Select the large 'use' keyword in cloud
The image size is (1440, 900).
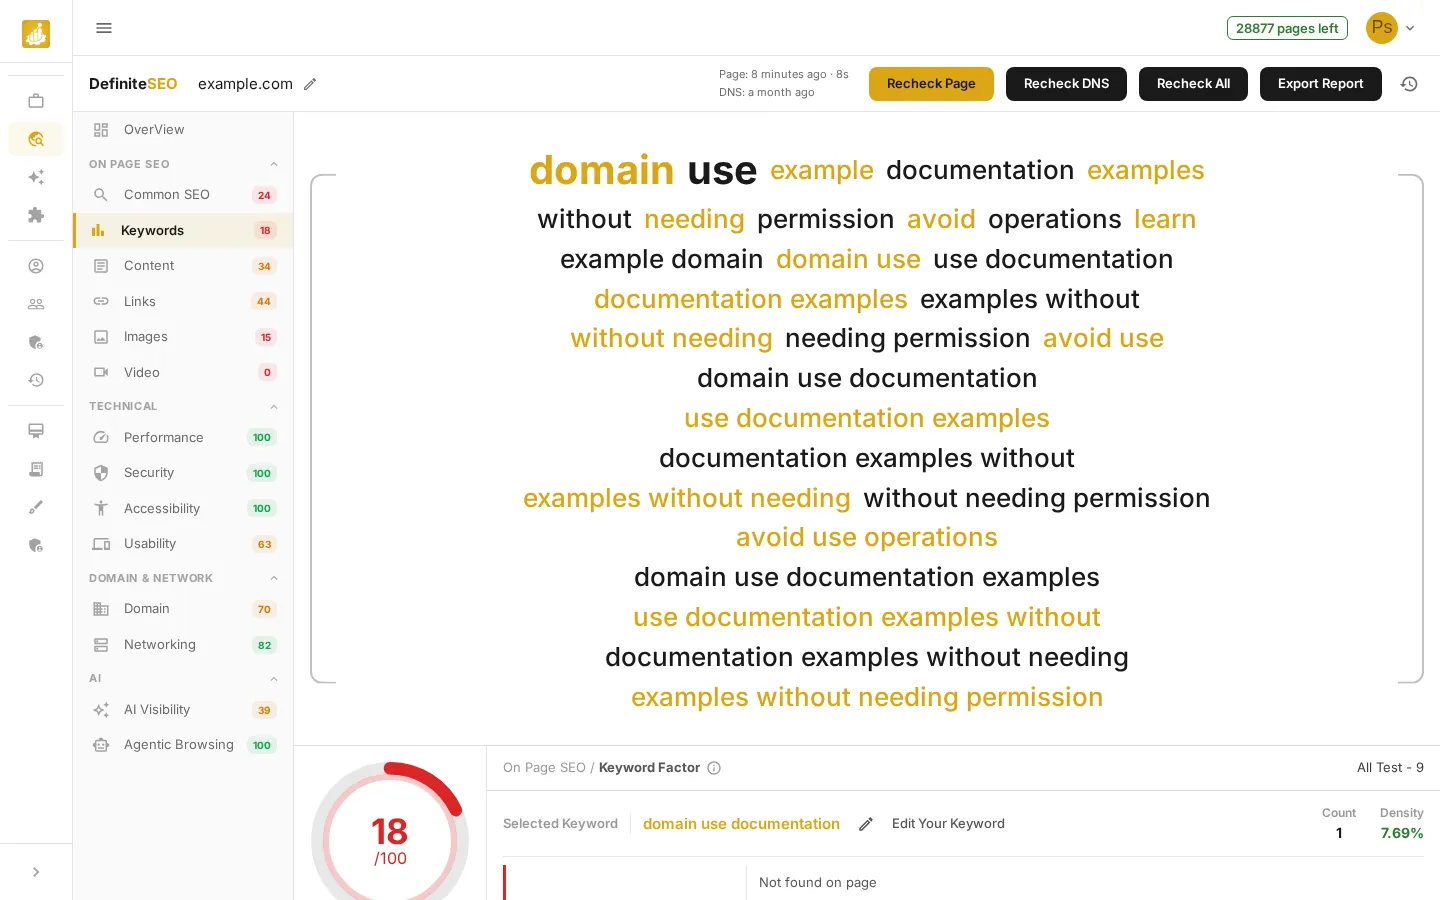pyautogui.click(x=722, y=171)
